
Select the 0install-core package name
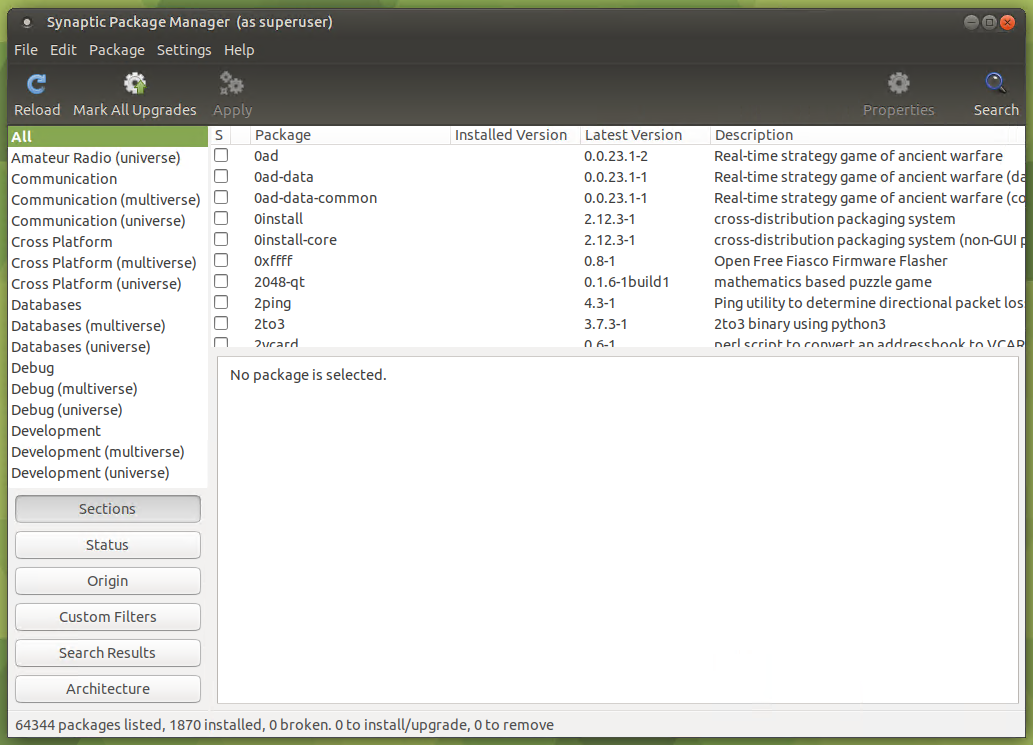(x=295, y=240)
